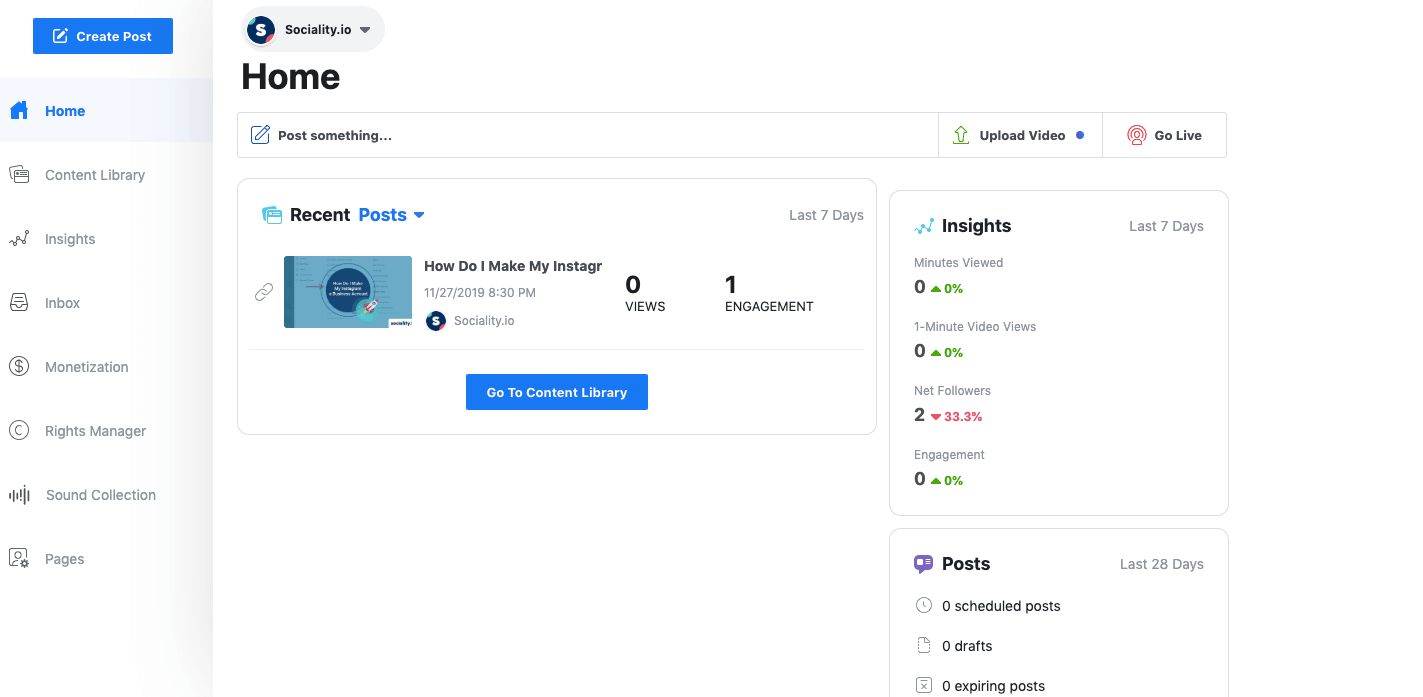Open the Sociality.io account dropdown
The width and height of the screenshot is (1423, 697).
pos(312,29)
